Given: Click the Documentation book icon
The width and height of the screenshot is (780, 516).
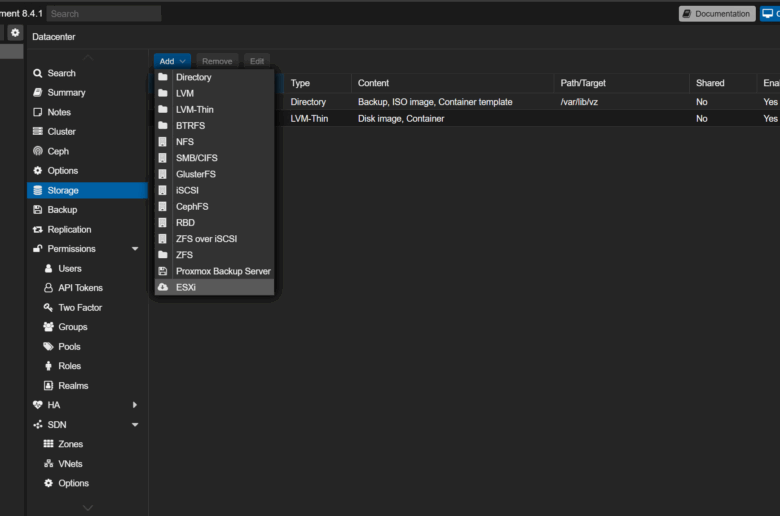Looking at the screenshot, I should pos(687,14).
